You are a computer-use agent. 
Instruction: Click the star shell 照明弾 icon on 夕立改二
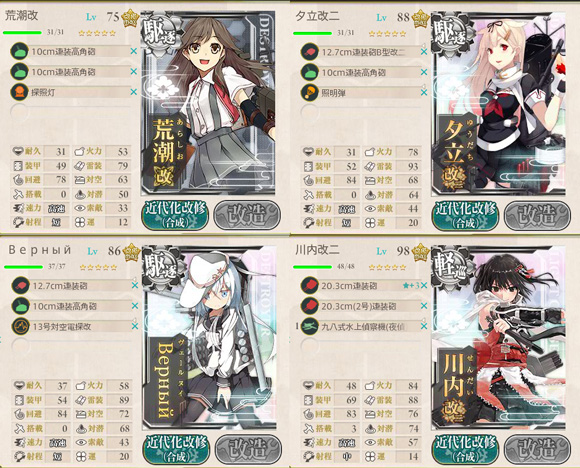[x=310, y=92]
